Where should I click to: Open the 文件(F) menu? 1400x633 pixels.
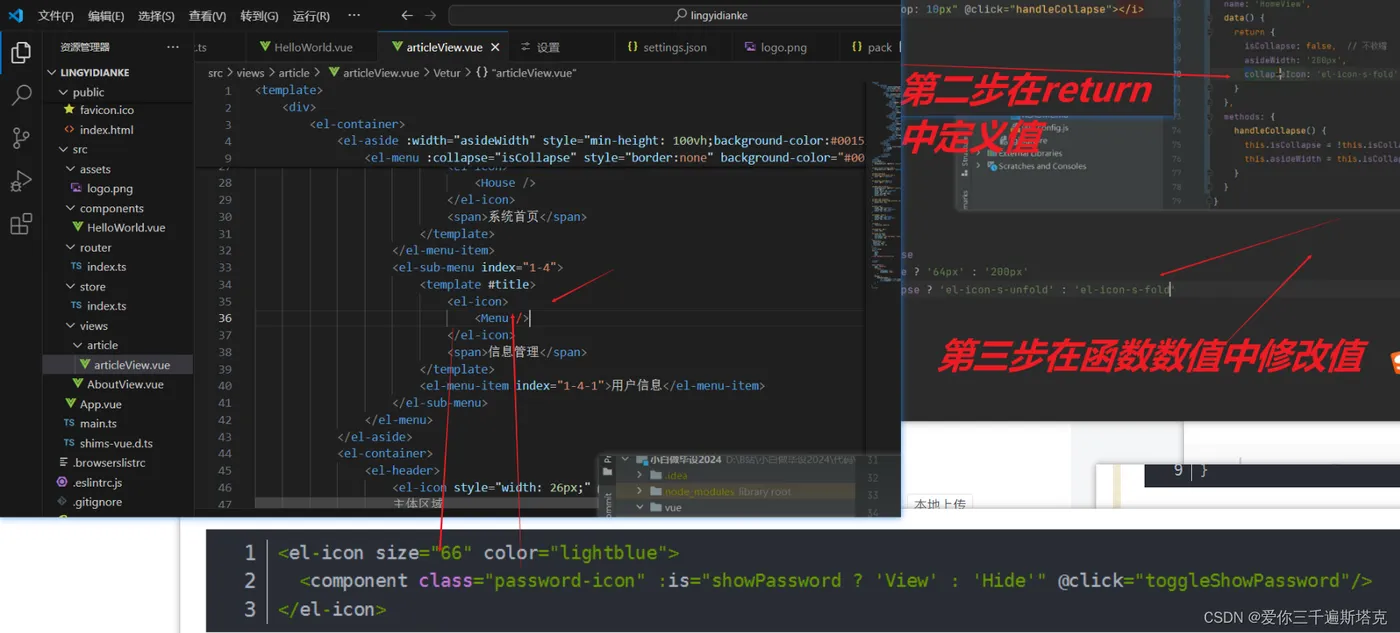click(x=56, y=16)
